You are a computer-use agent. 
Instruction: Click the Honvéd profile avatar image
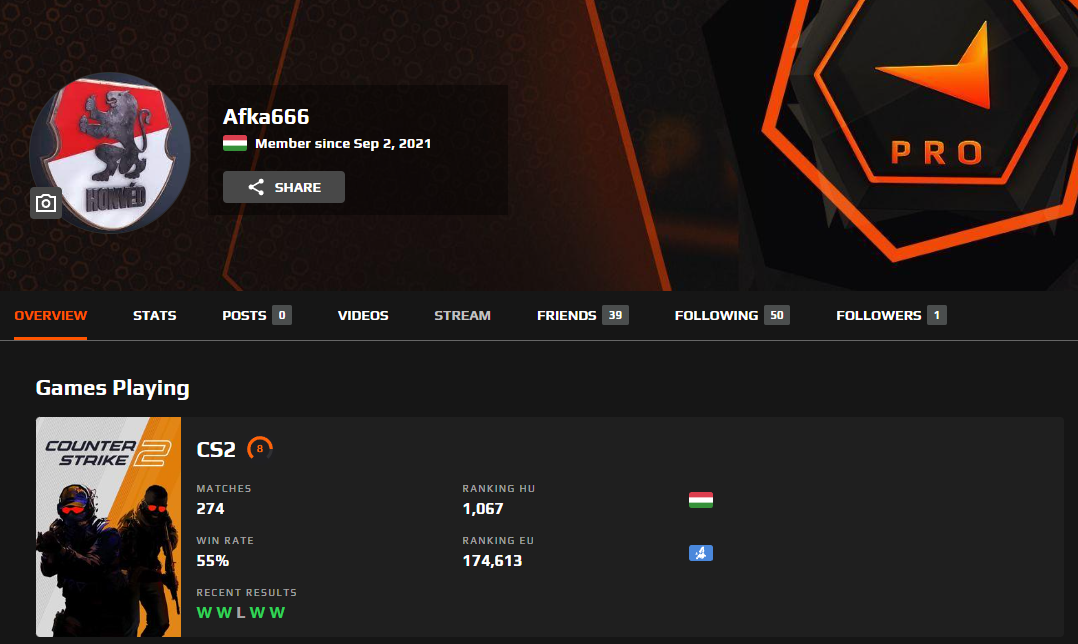[110, 153]
